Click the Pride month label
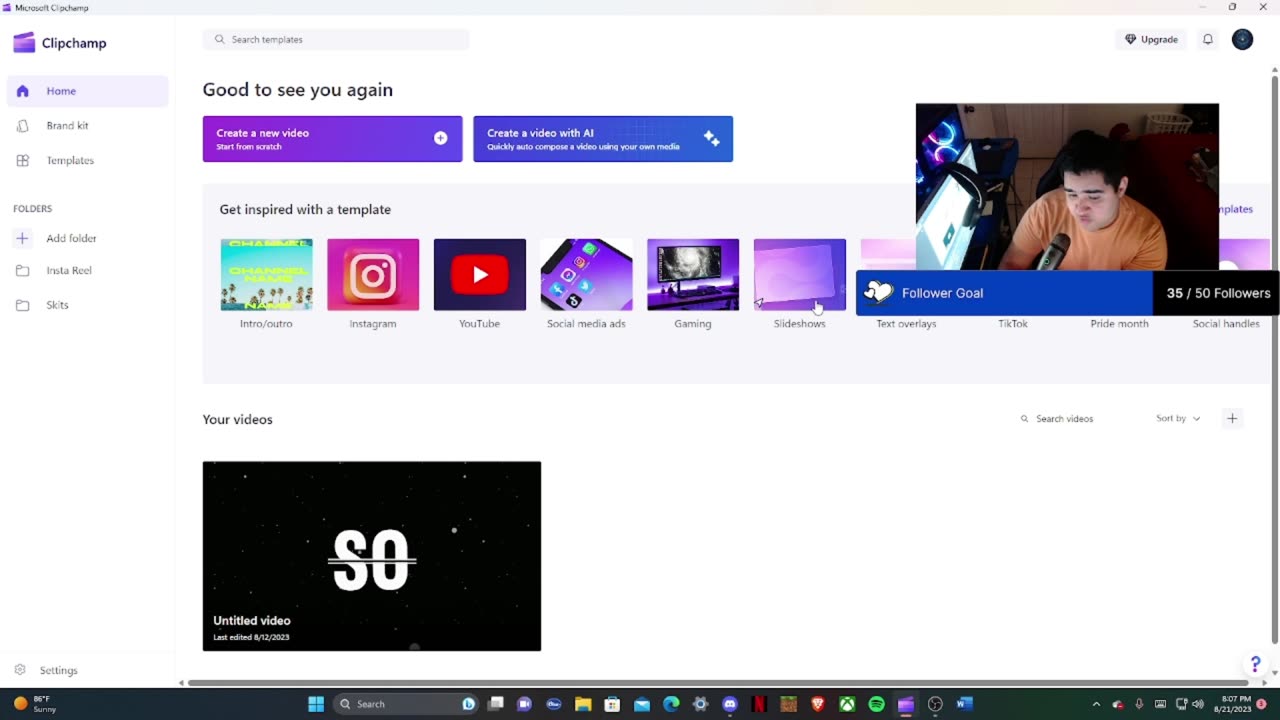Viewport: 1280px width, 720px height. 1119,324
